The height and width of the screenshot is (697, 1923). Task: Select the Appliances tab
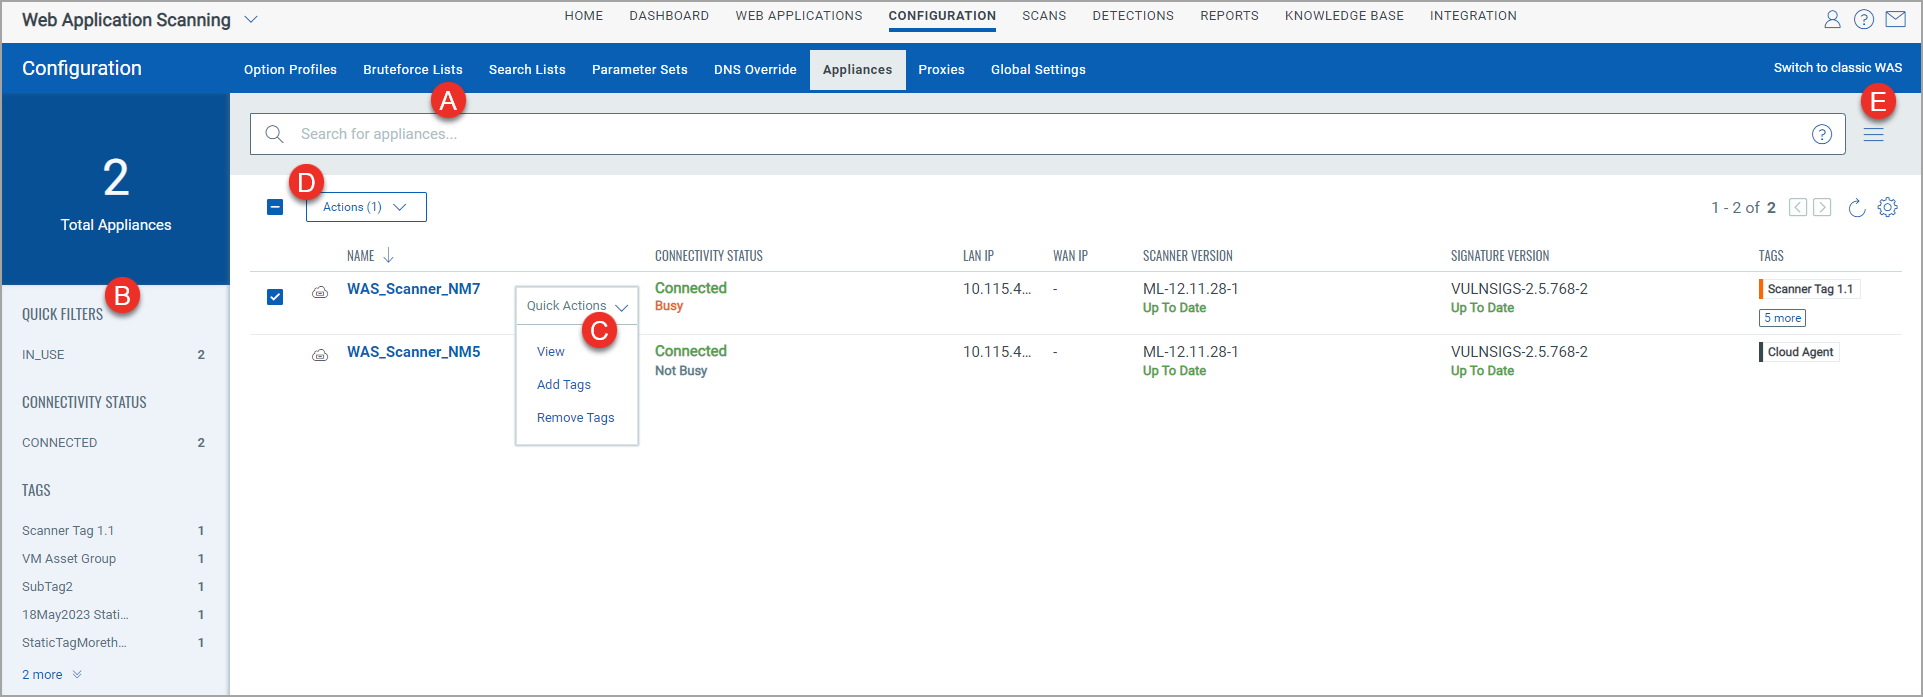tap(858, 70)
